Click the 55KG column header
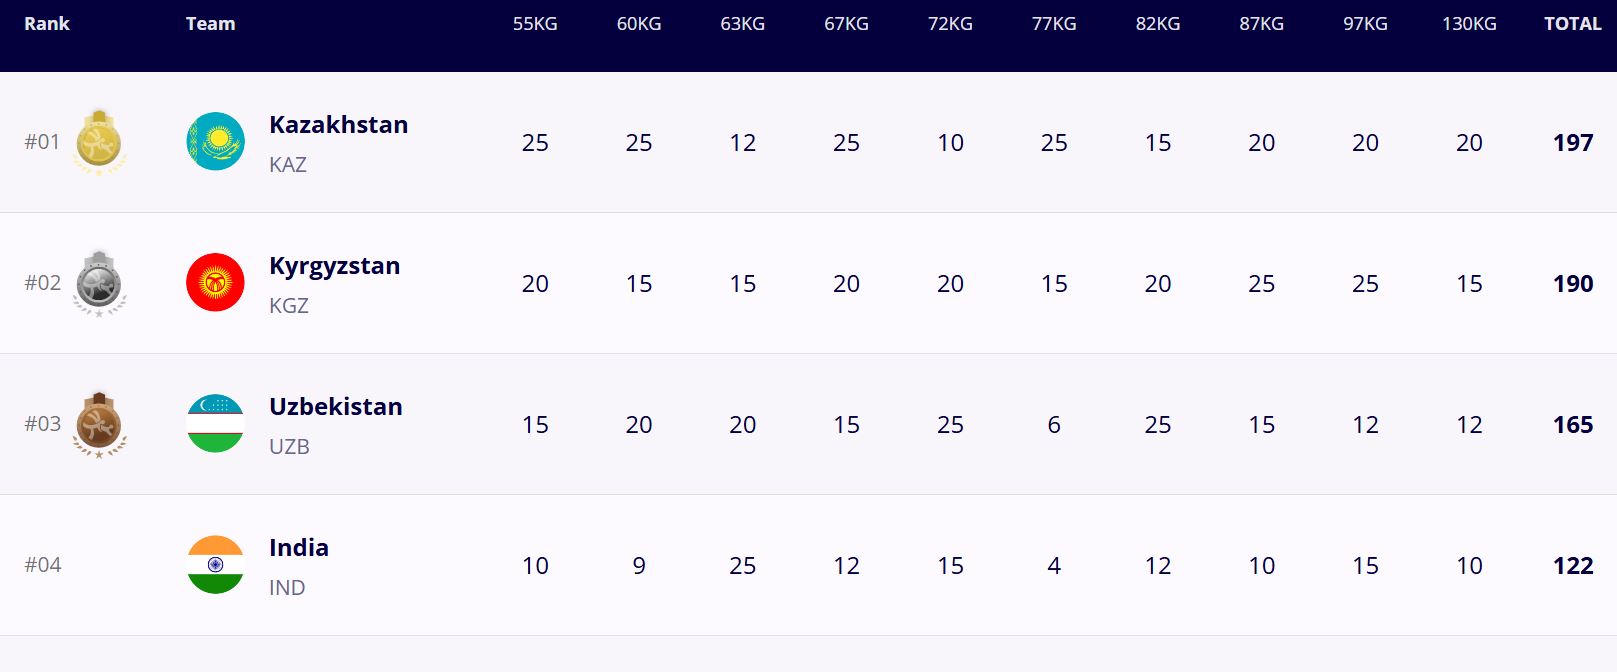The image size is (1617, 672). [535, 24]
